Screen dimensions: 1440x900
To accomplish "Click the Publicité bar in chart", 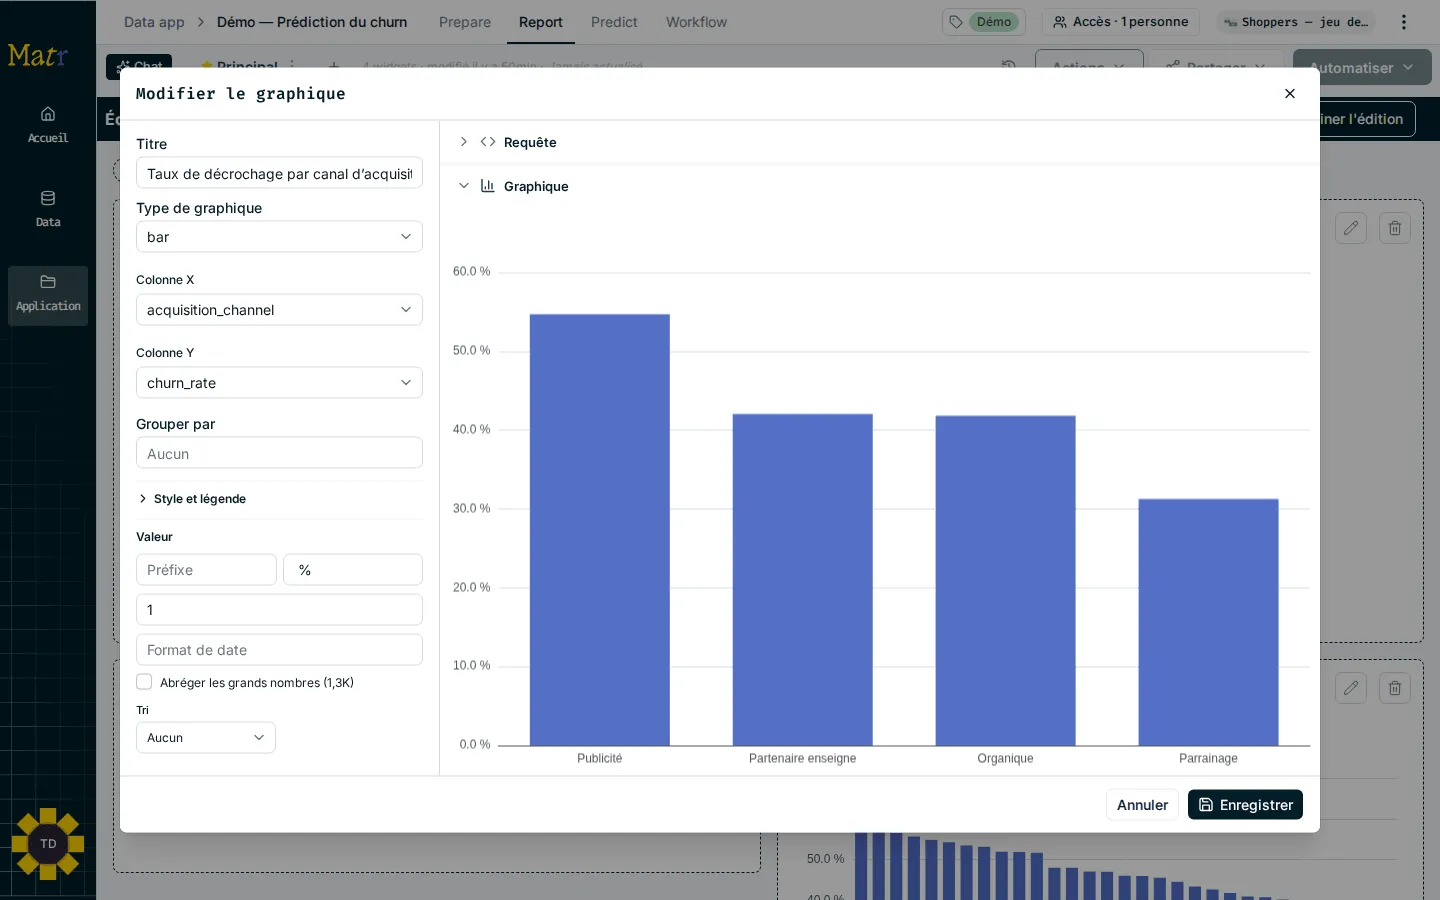I will [600, 530].
